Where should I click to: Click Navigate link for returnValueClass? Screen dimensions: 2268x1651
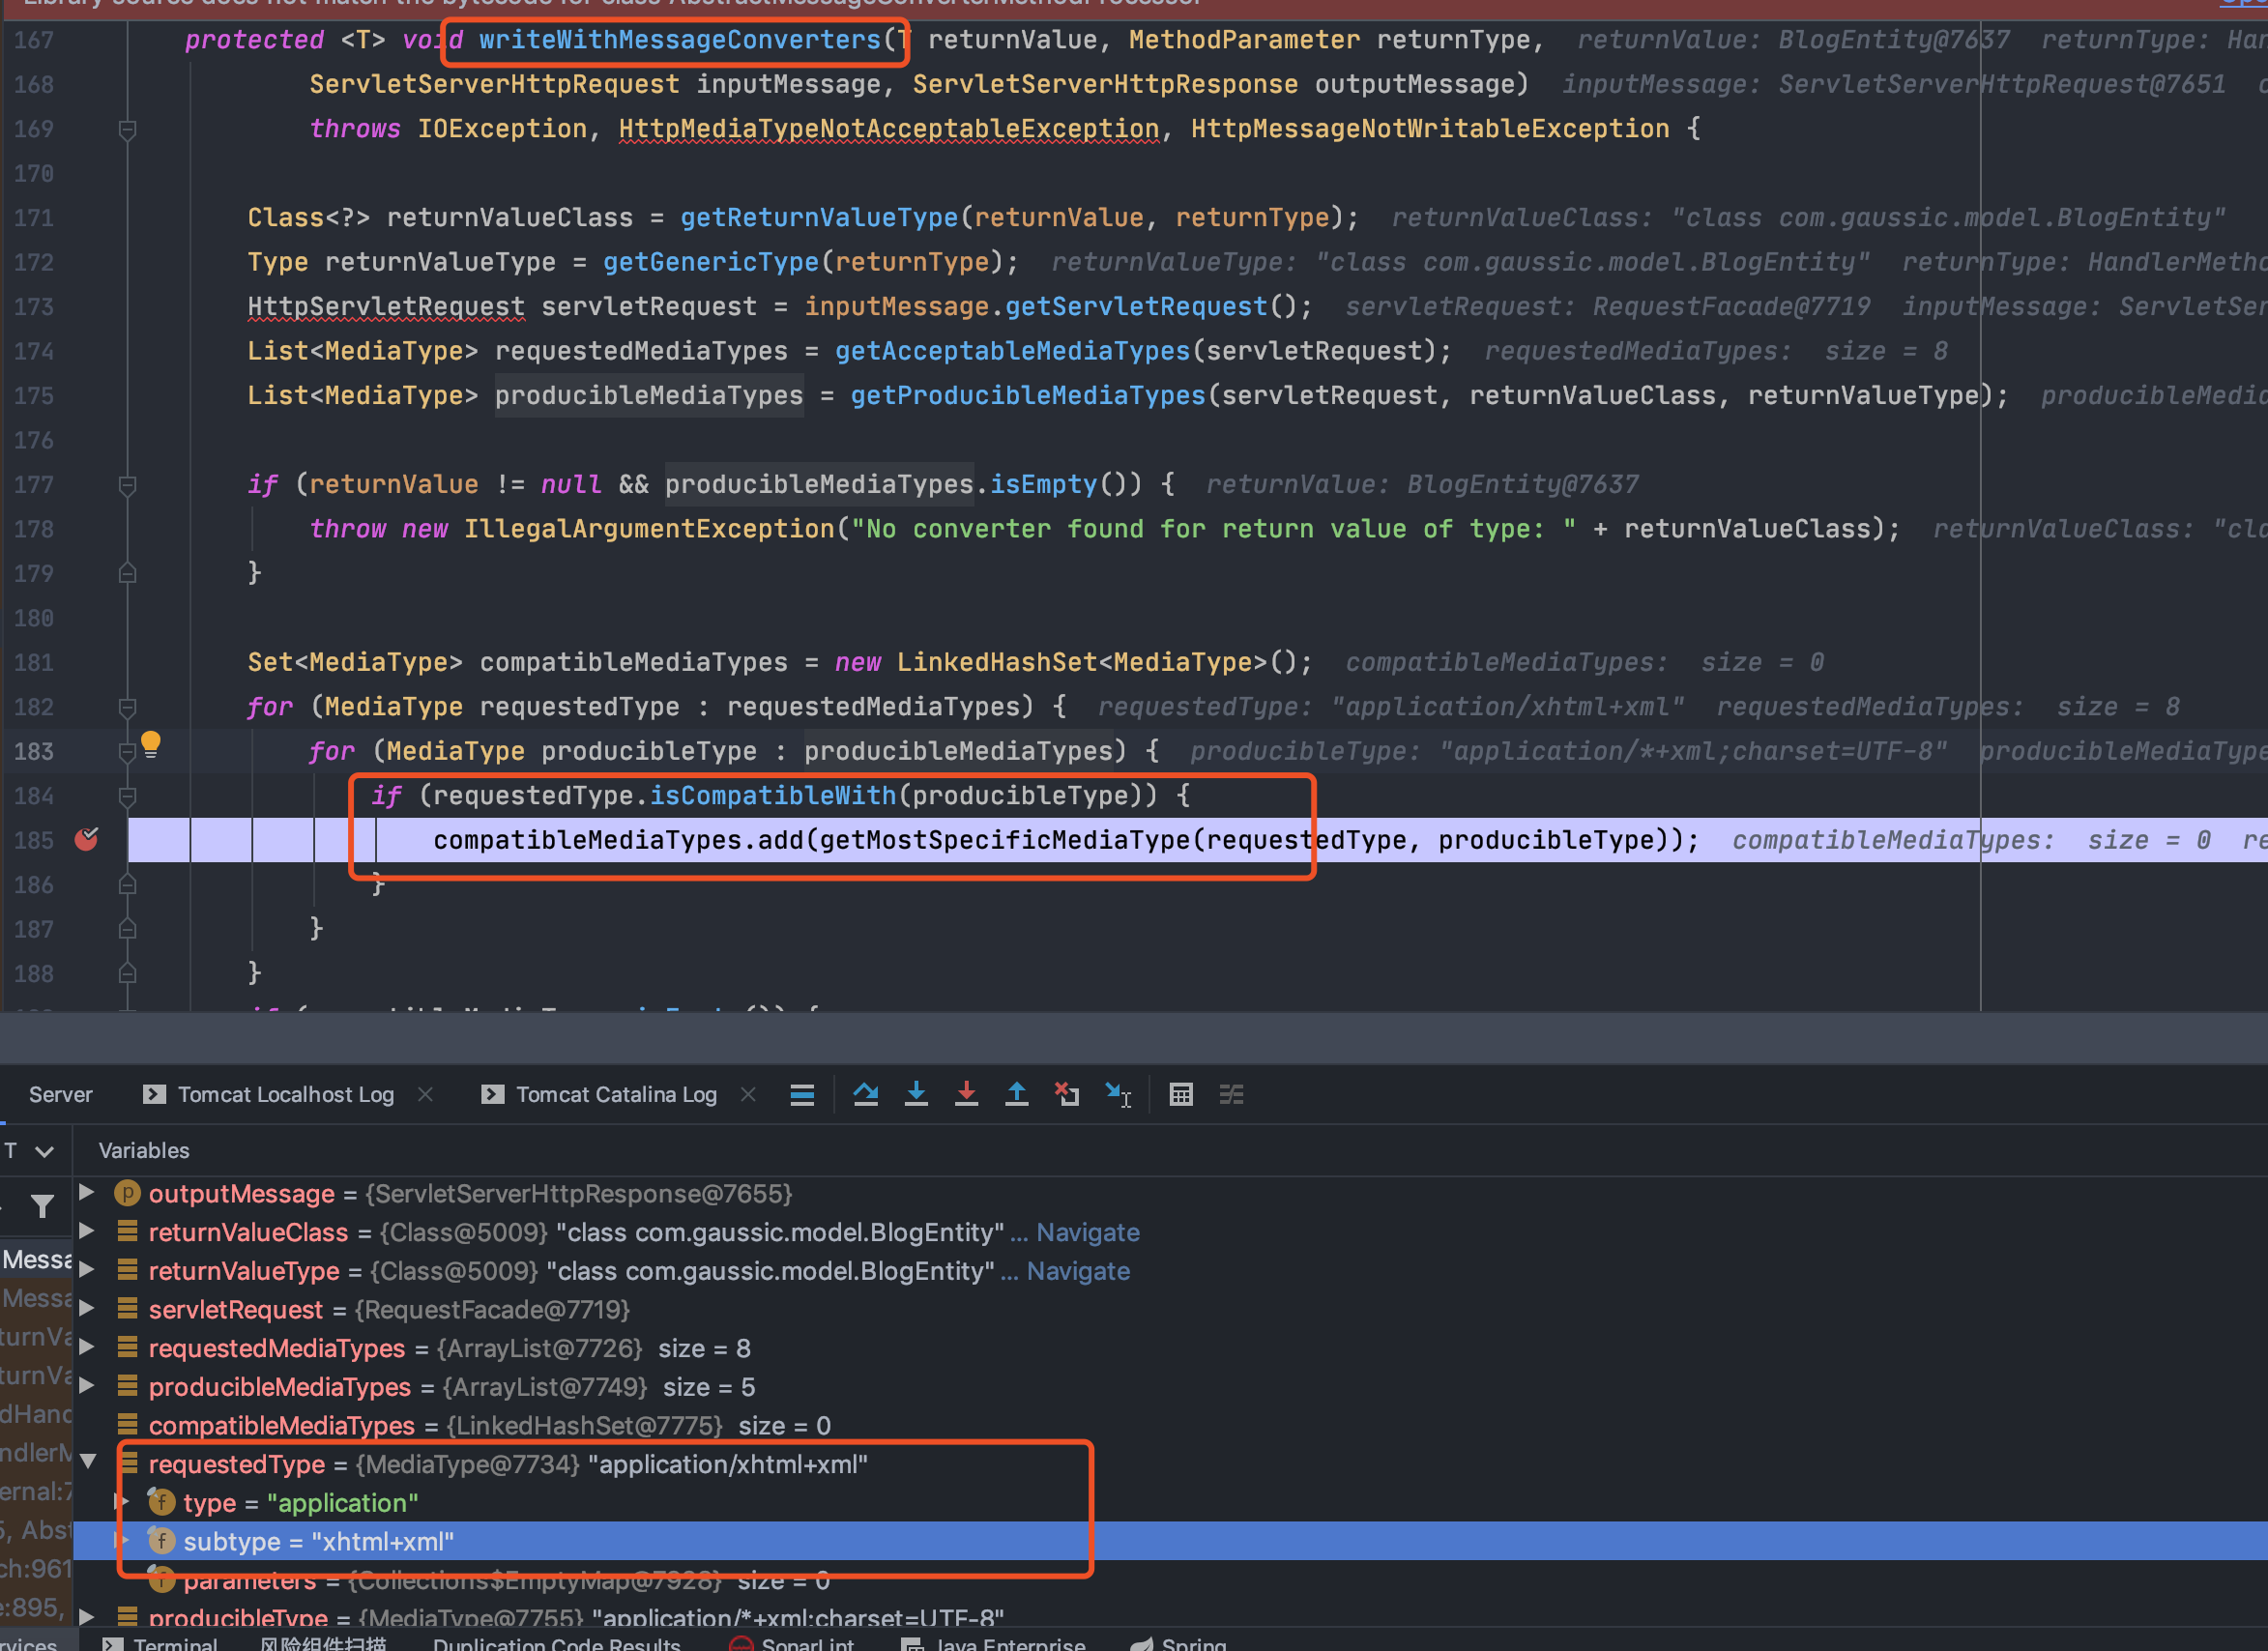pos(1087,1232)
